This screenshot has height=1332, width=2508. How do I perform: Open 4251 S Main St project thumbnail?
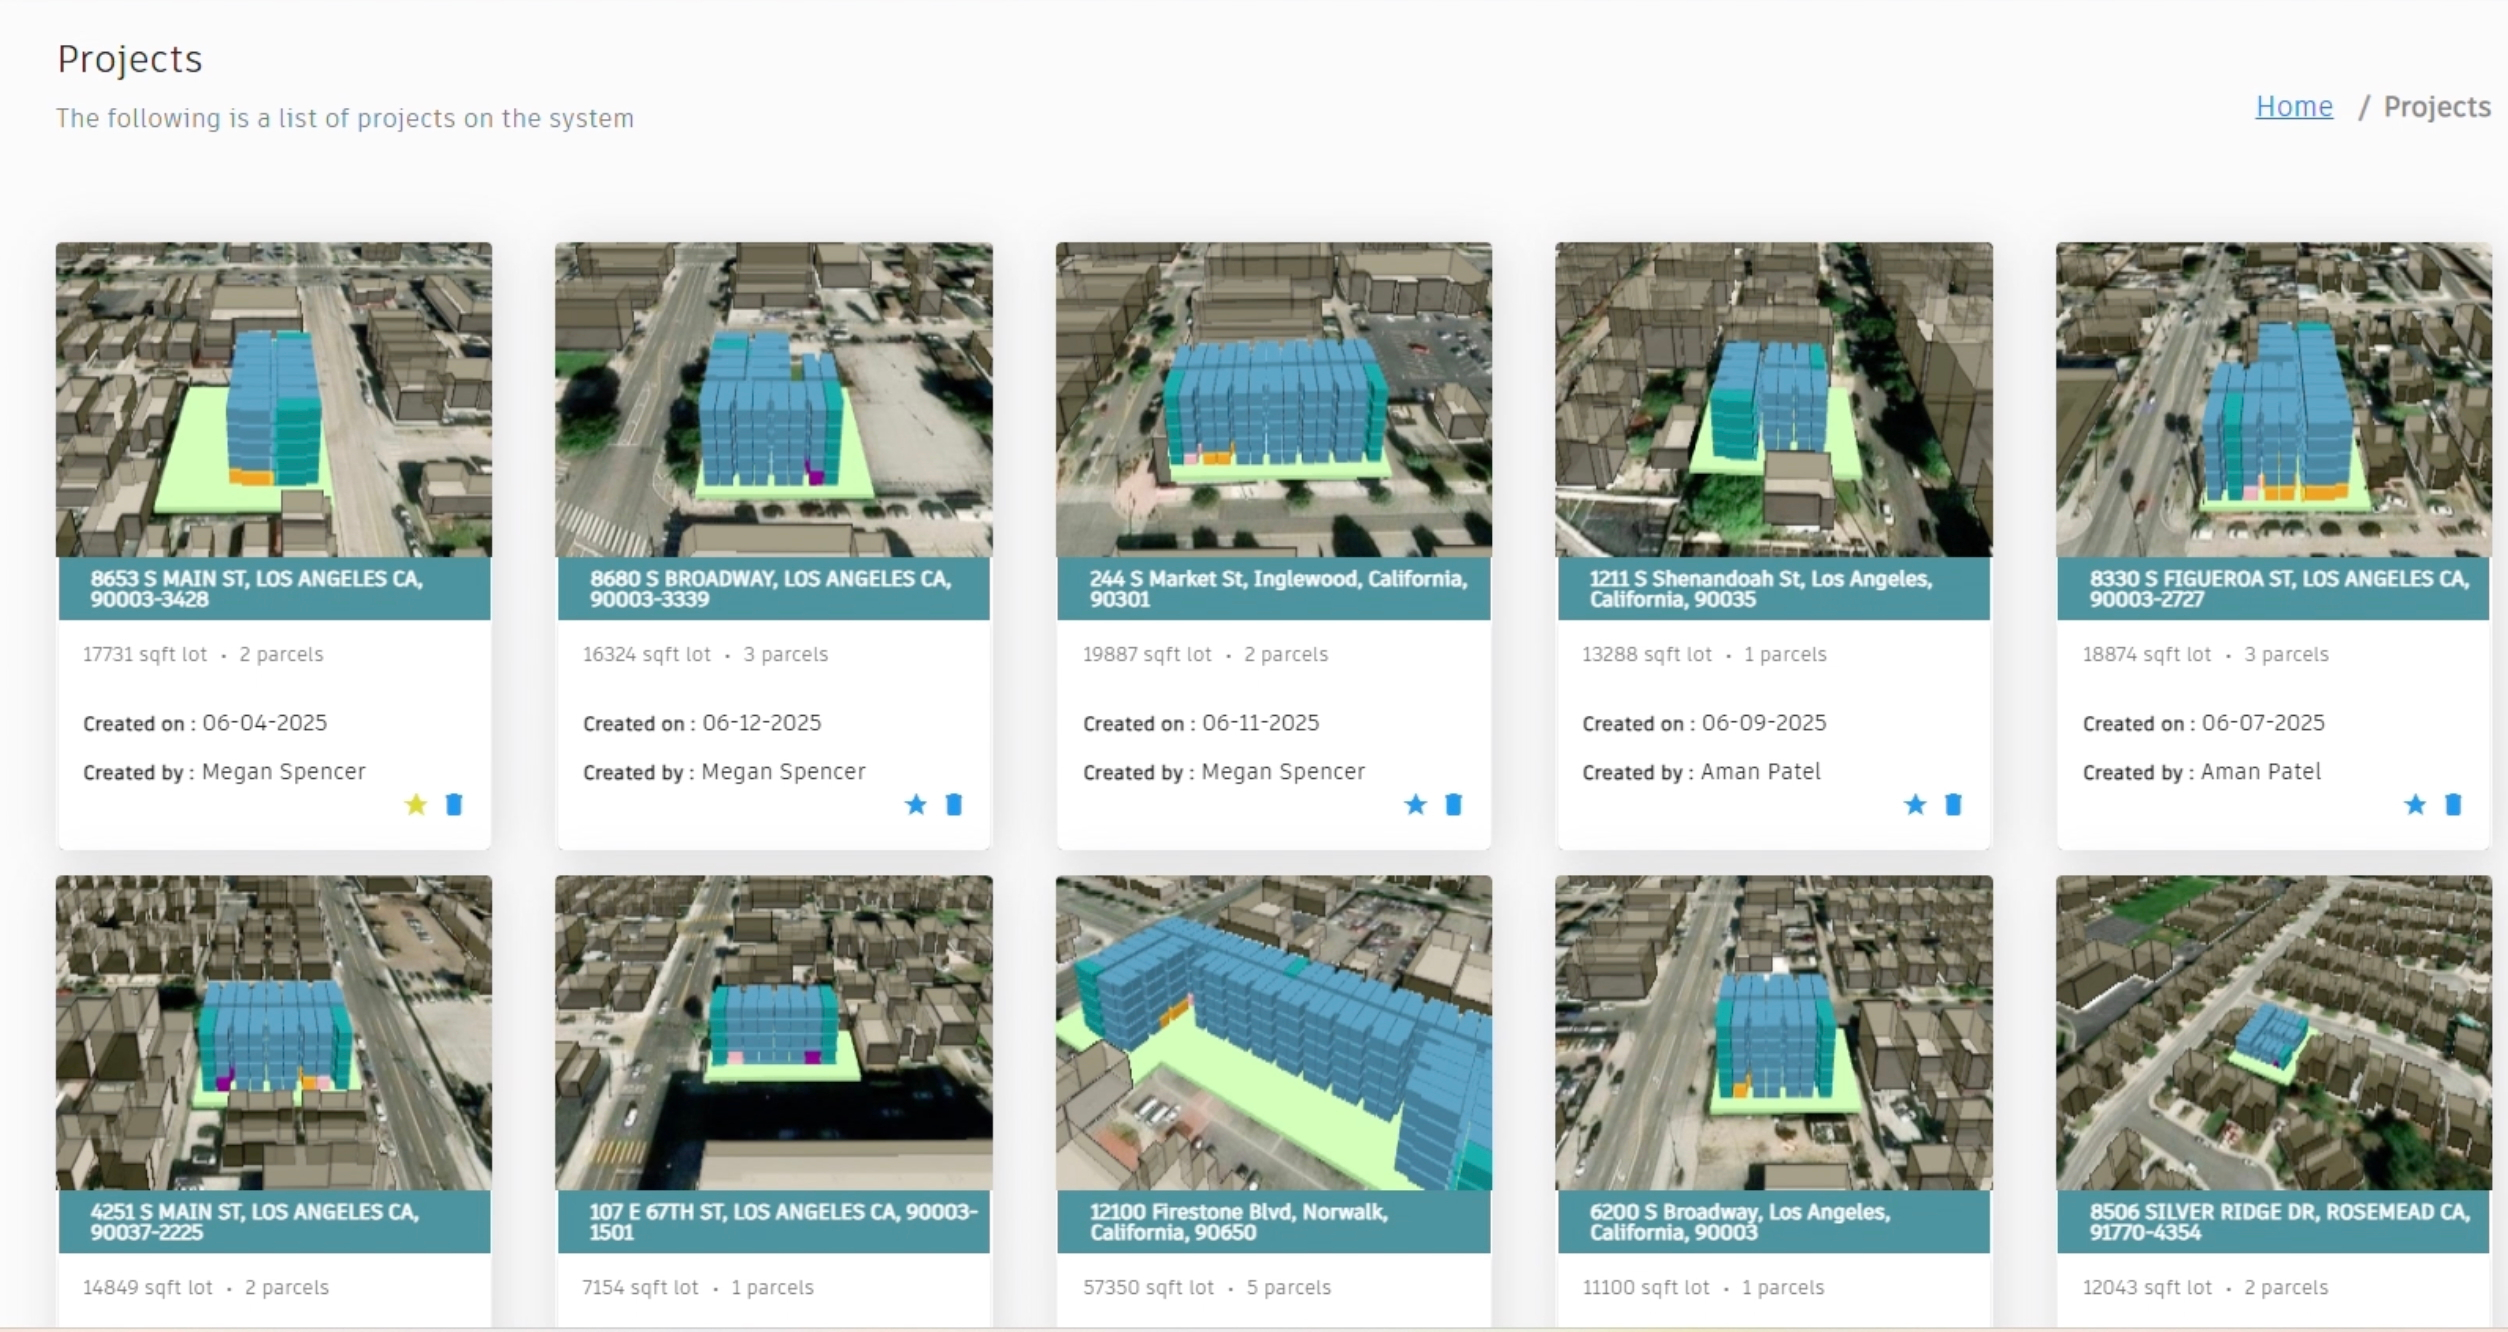[x=274, y=1032]
